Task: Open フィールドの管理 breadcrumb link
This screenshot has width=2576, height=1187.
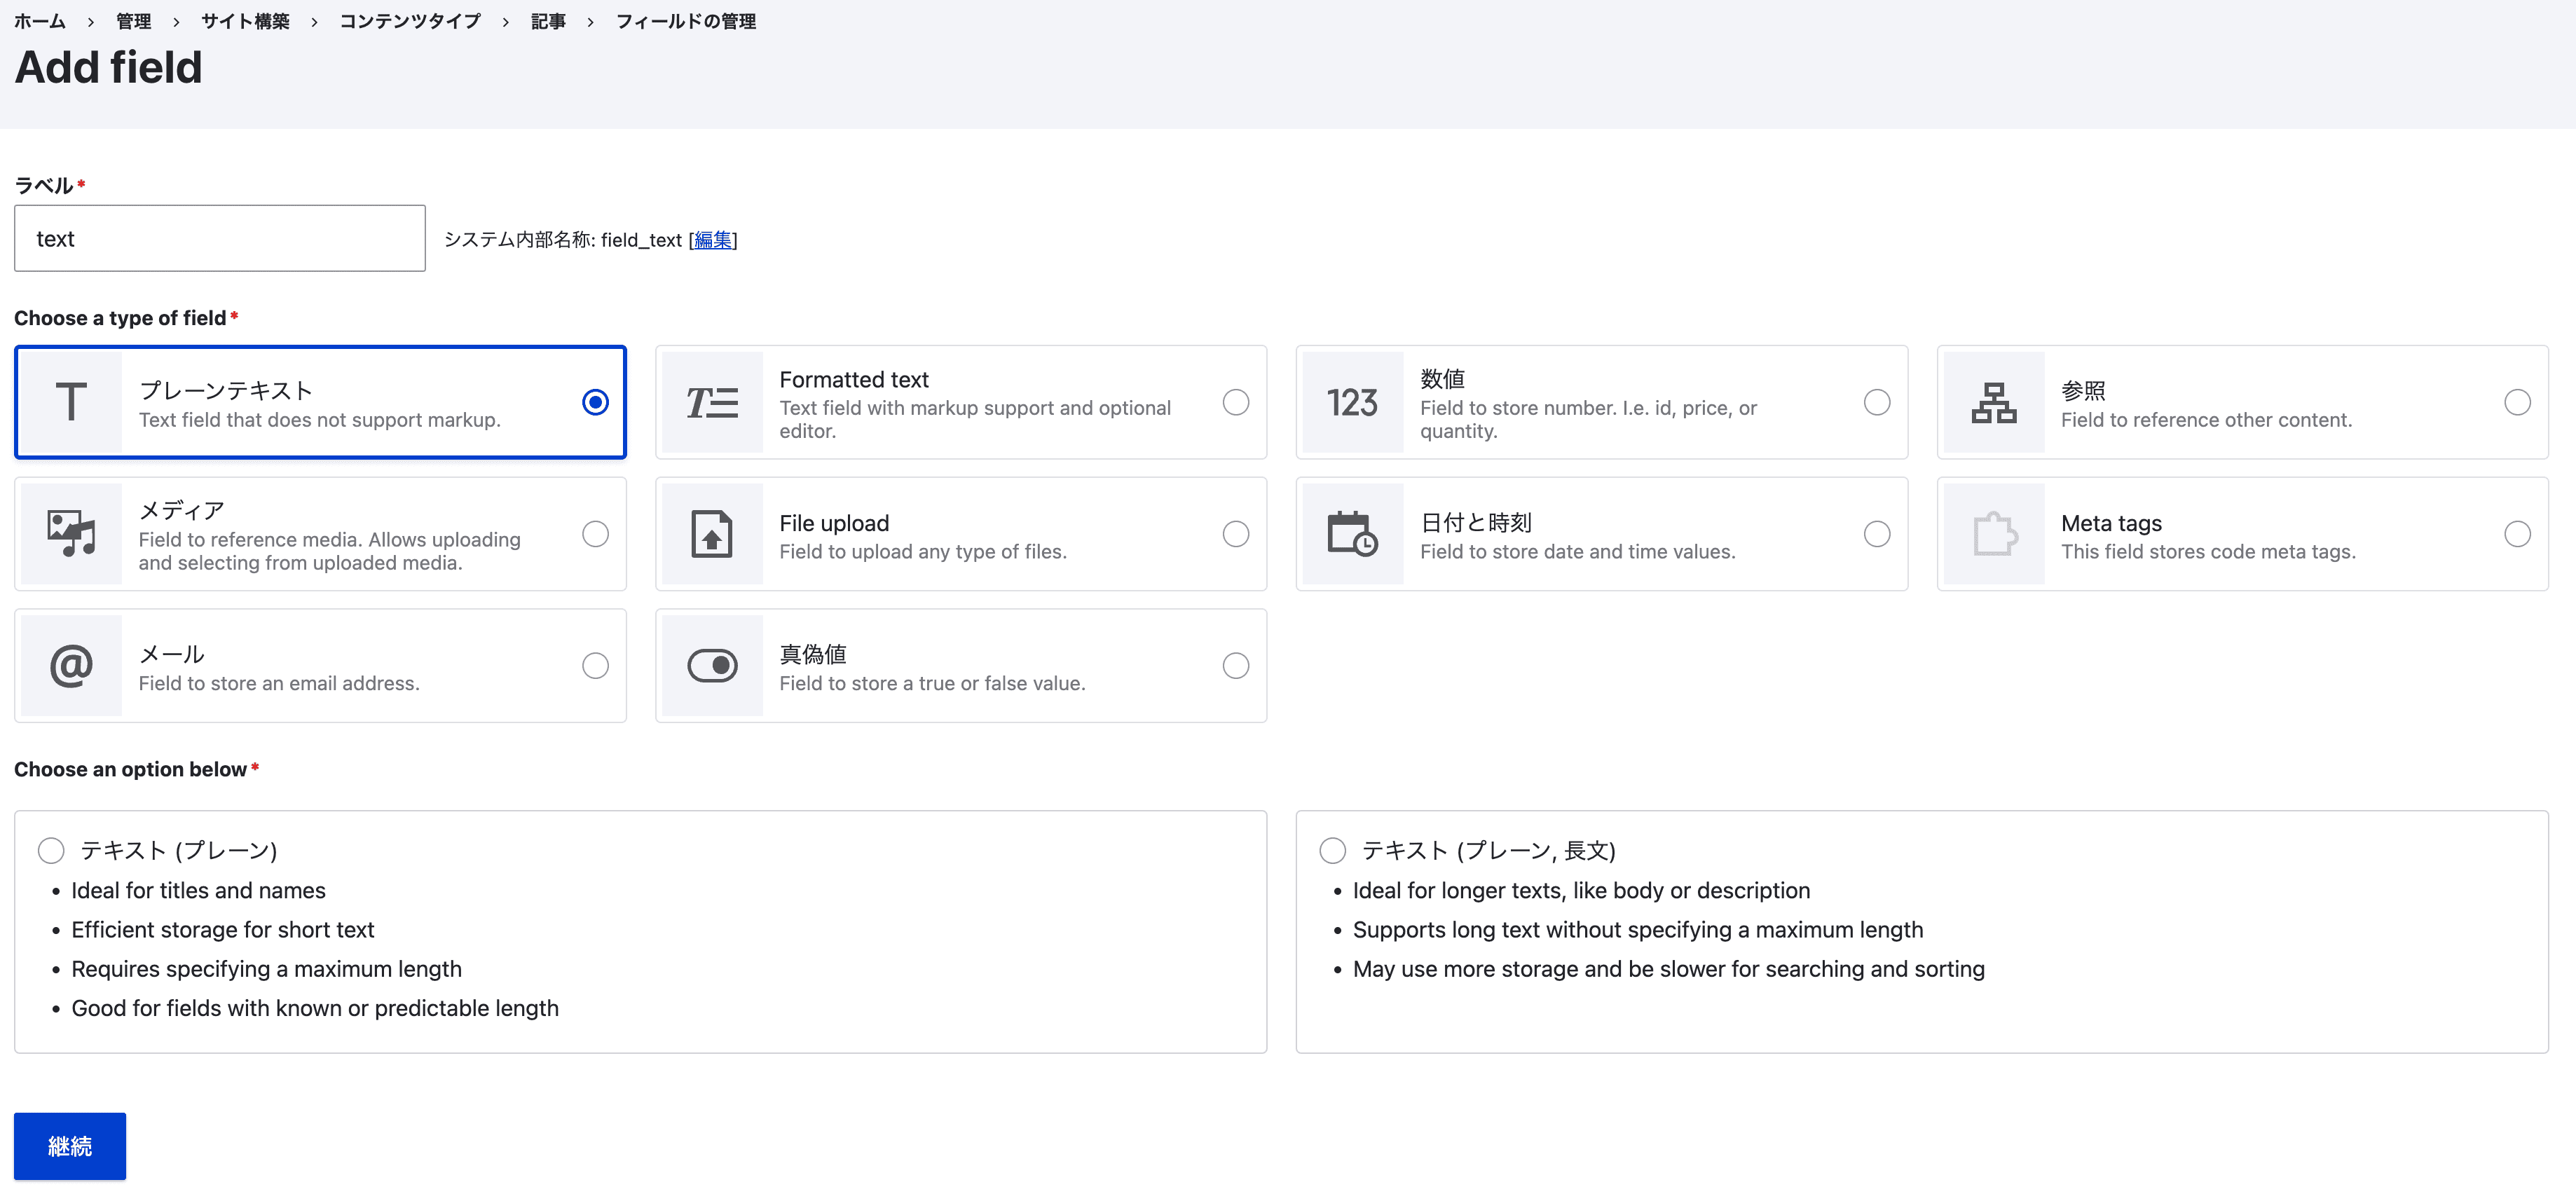Action: [x=685, y=21]
